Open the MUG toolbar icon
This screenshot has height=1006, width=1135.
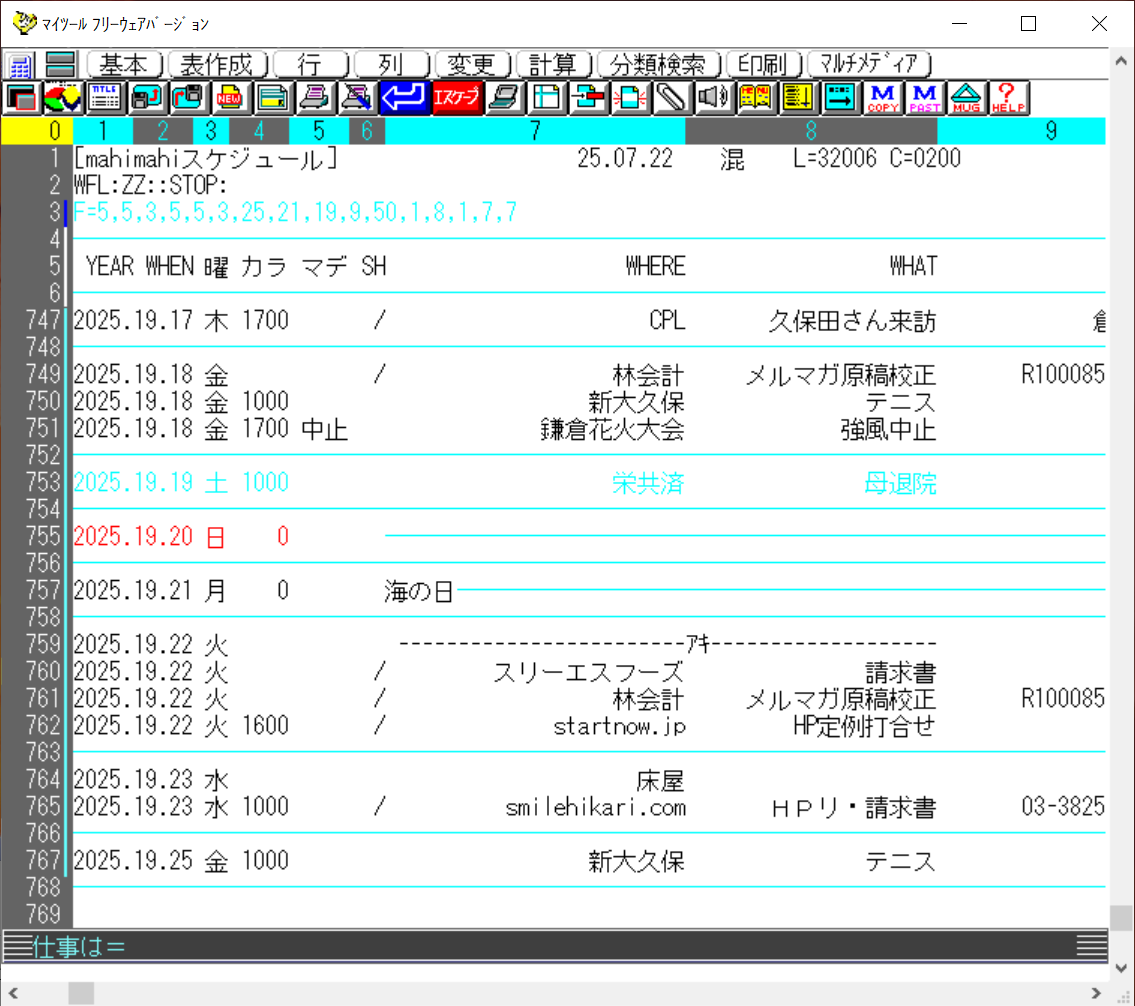967,97
